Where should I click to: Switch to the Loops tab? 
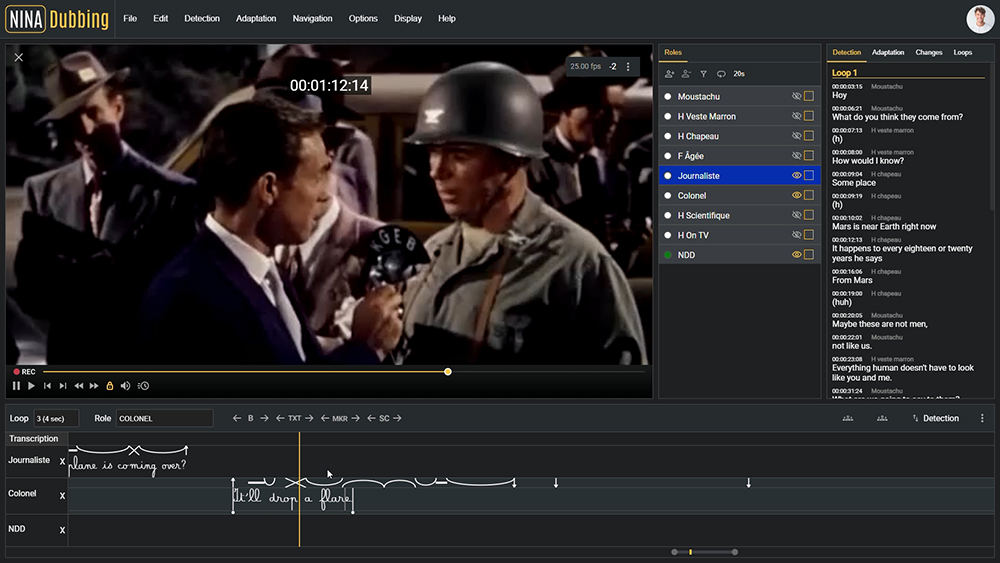(x=962, y=52)
